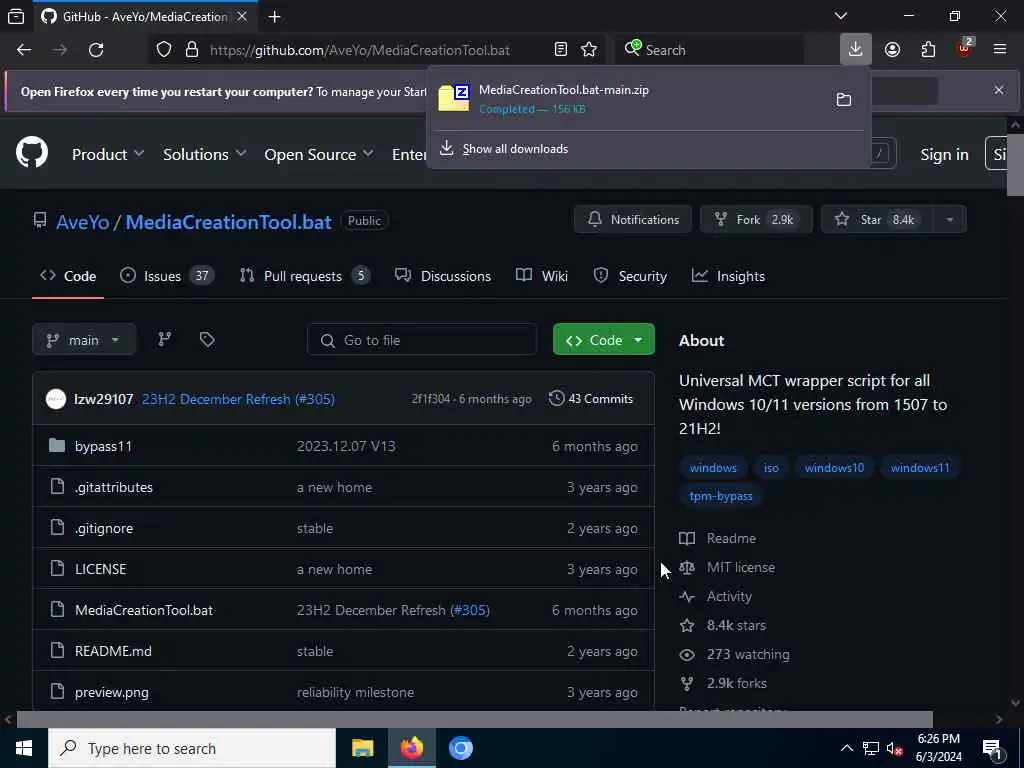Open the README.md file
This screenshot has height=768, width=1024.
(113, 651)
